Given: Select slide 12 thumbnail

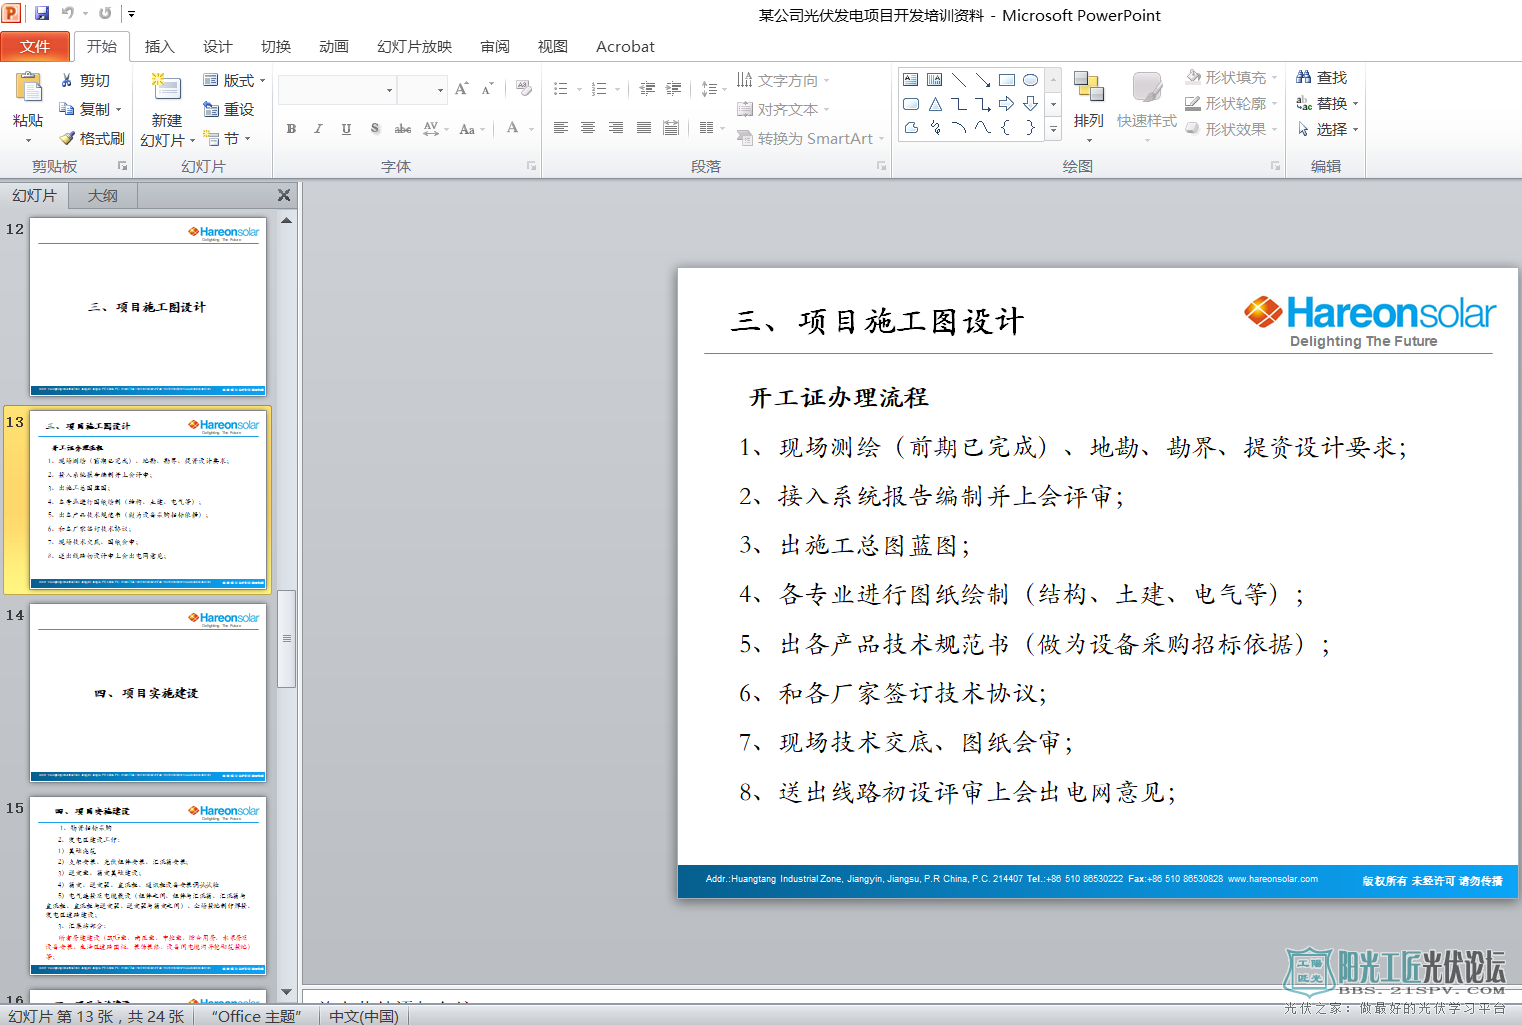Looking at the screenshot, I should click(x=148, y=306).
